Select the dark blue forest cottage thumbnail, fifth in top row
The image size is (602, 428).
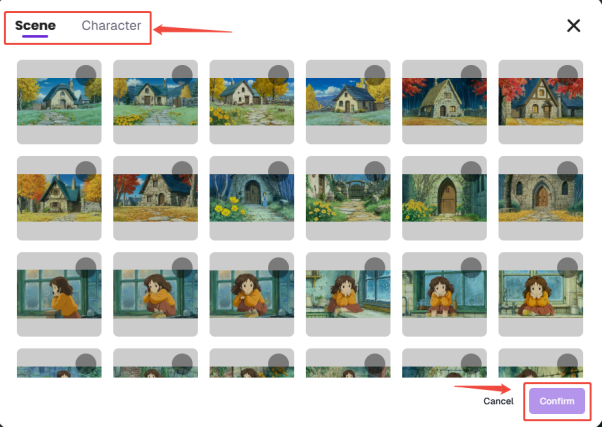click(x=444, y=102)
